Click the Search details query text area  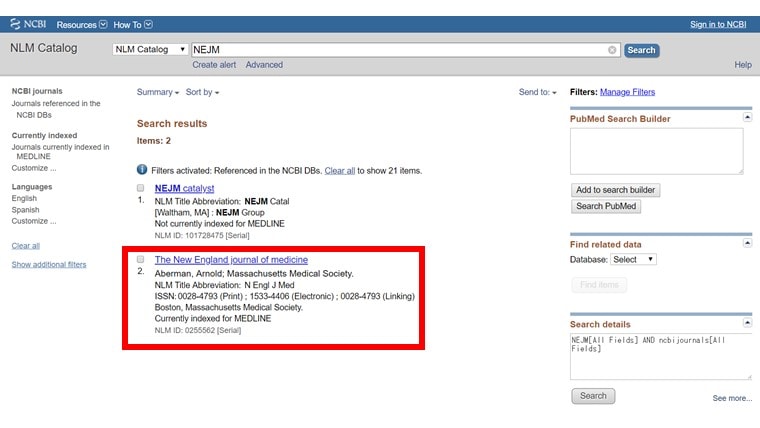pos(661,356)
